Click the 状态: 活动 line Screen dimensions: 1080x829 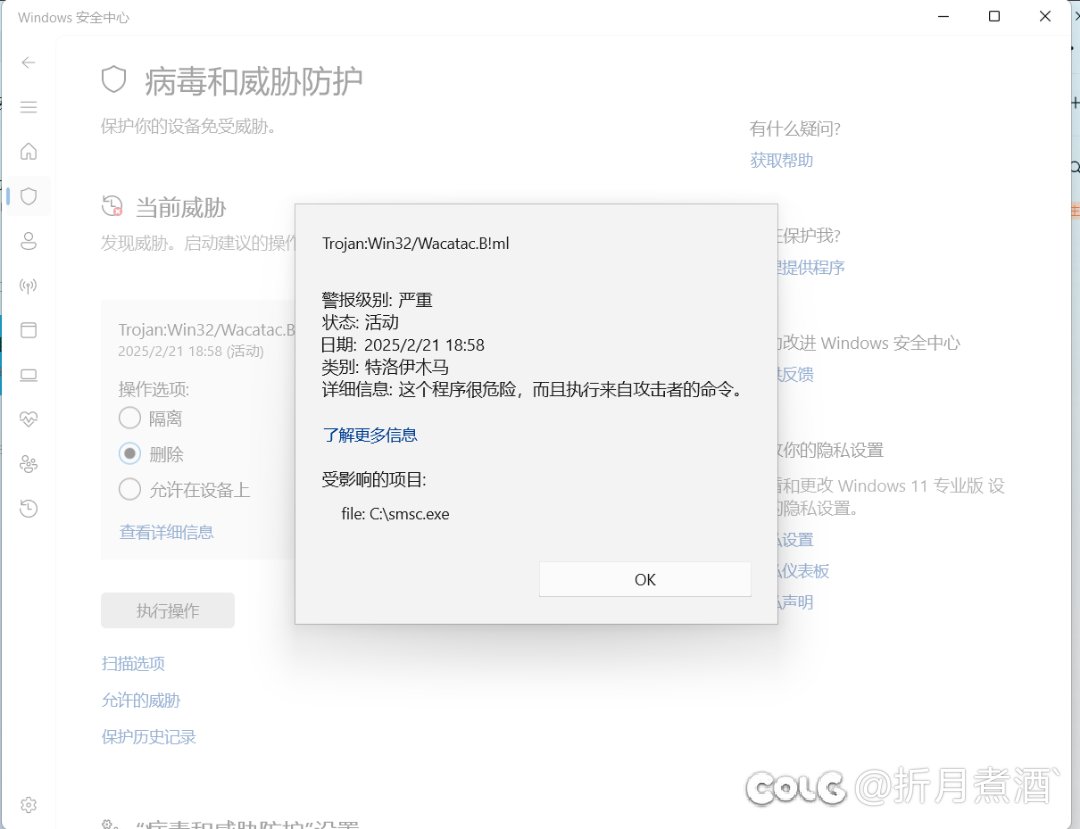click(x=360, y=322)
